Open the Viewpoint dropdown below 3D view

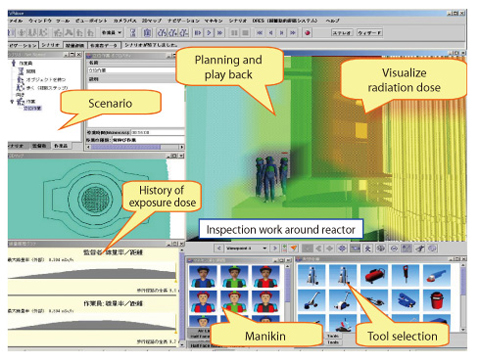[246, 248]
